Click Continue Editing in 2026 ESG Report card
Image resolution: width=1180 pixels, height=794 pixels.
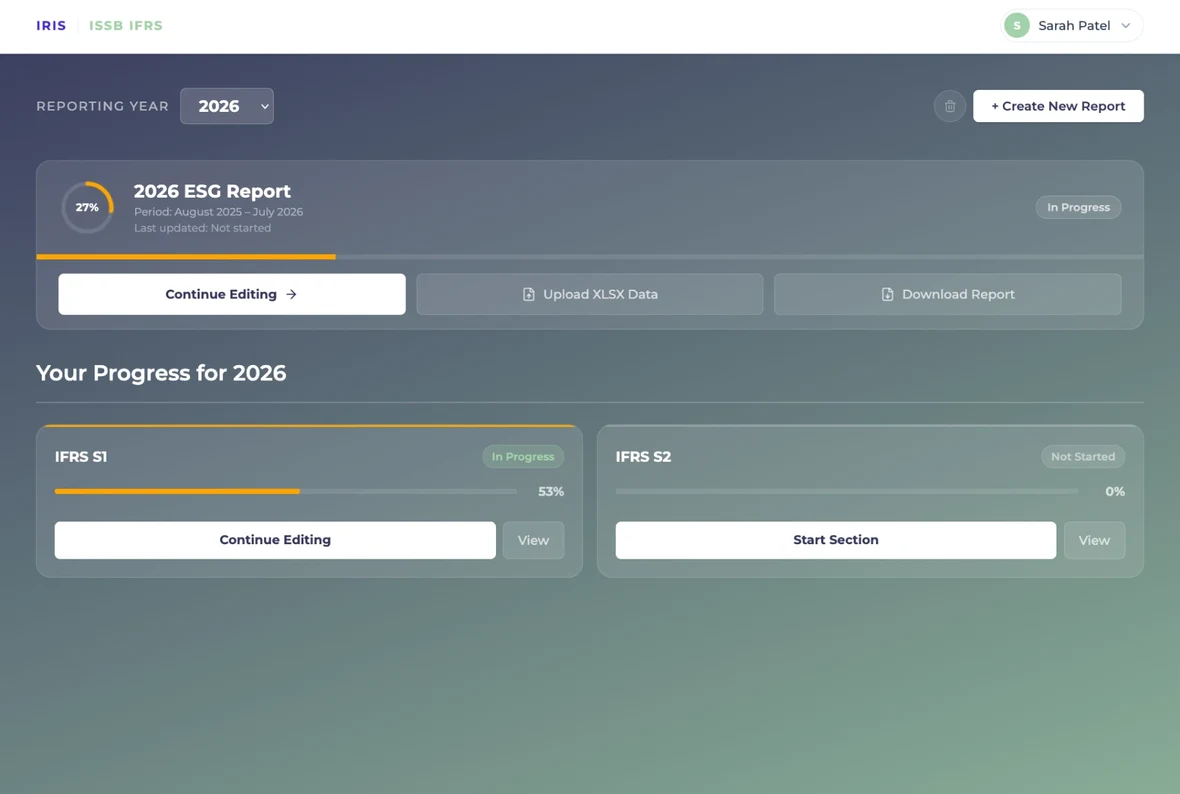[x=232, y=294]
